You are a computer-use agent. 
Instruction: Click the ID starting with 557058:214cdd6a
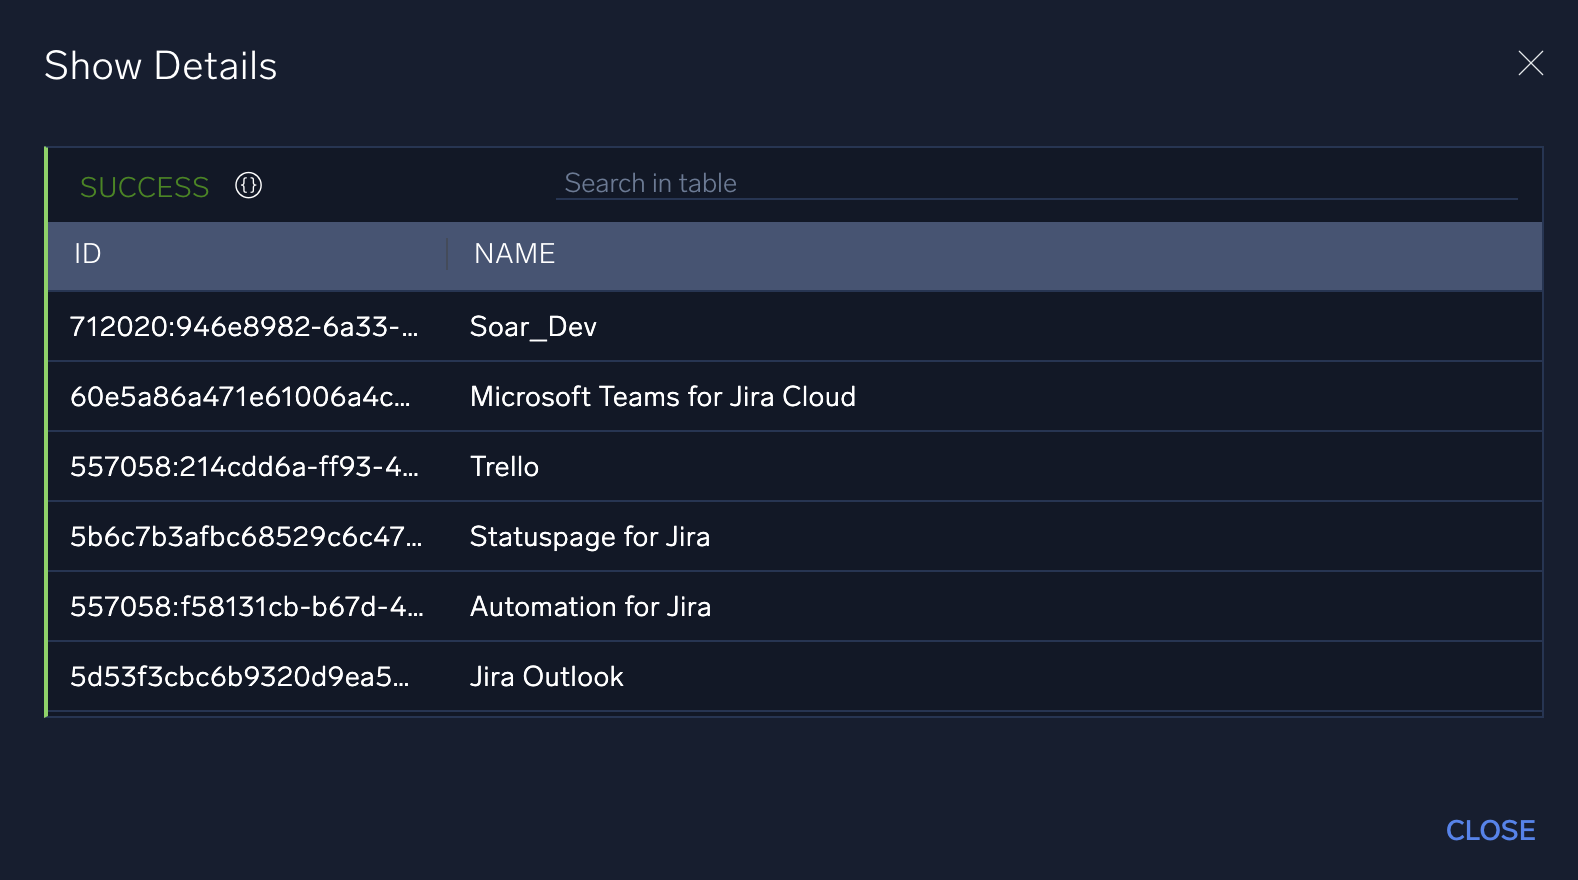pos(243,467)
